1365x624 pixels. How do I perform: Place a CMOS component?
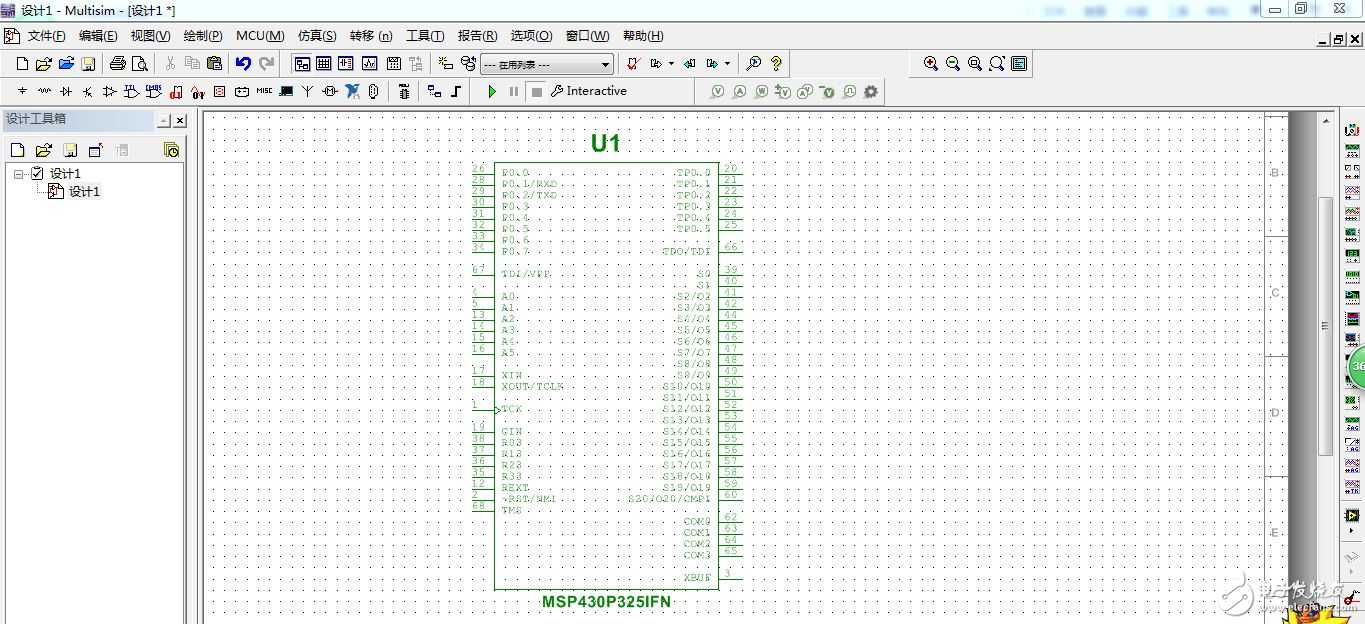(x=154, y=91)
